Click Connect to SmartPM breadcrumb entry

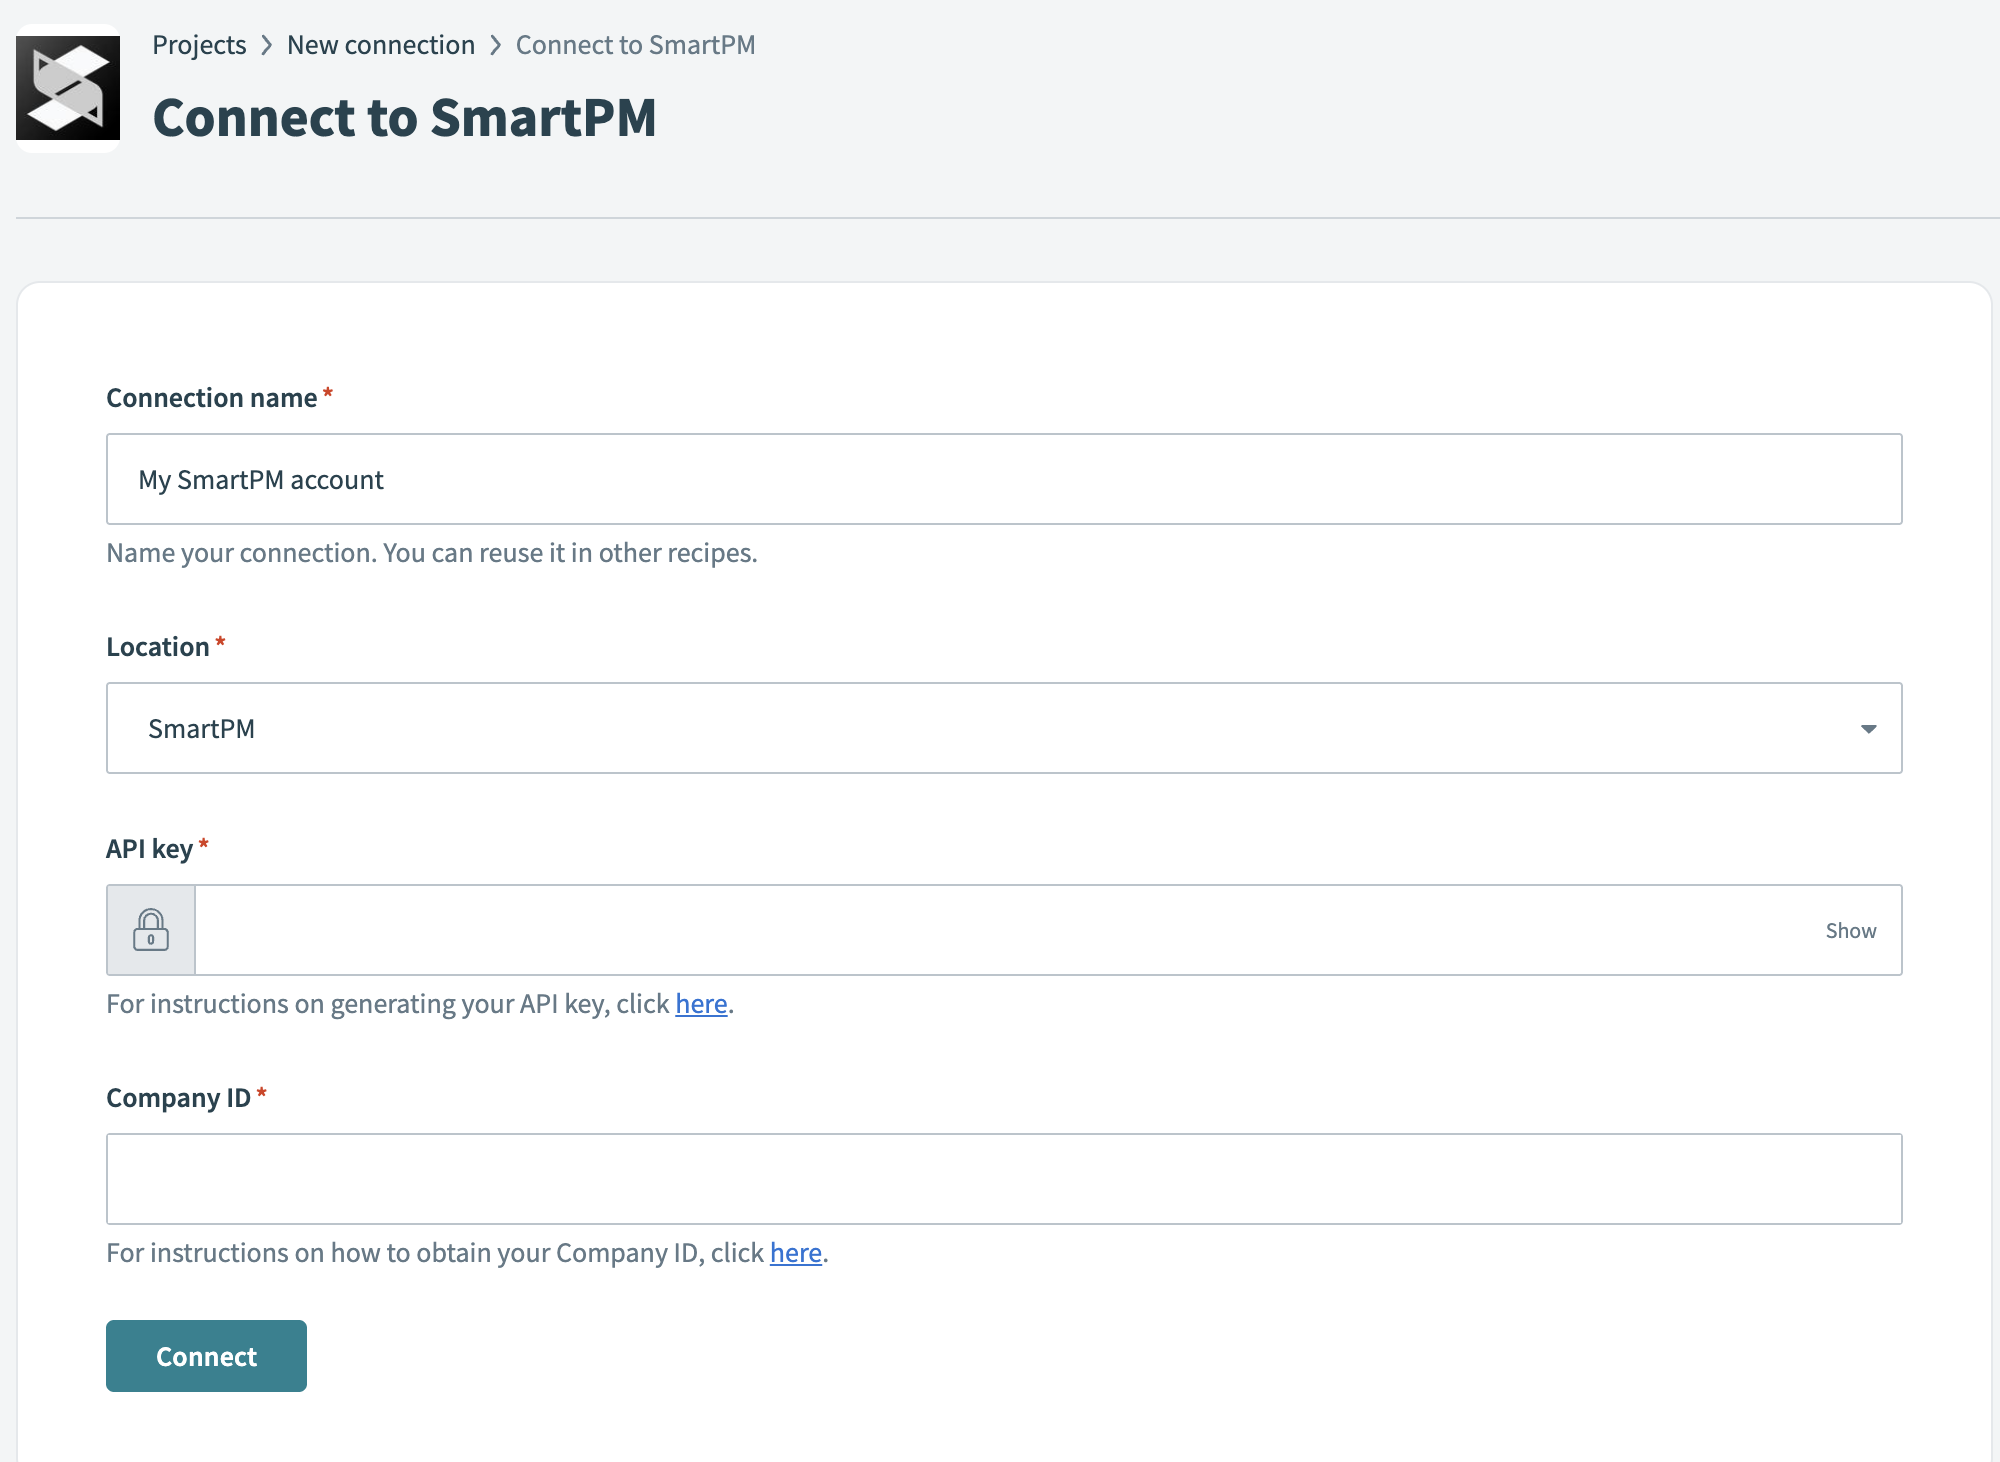pos(635,45)
